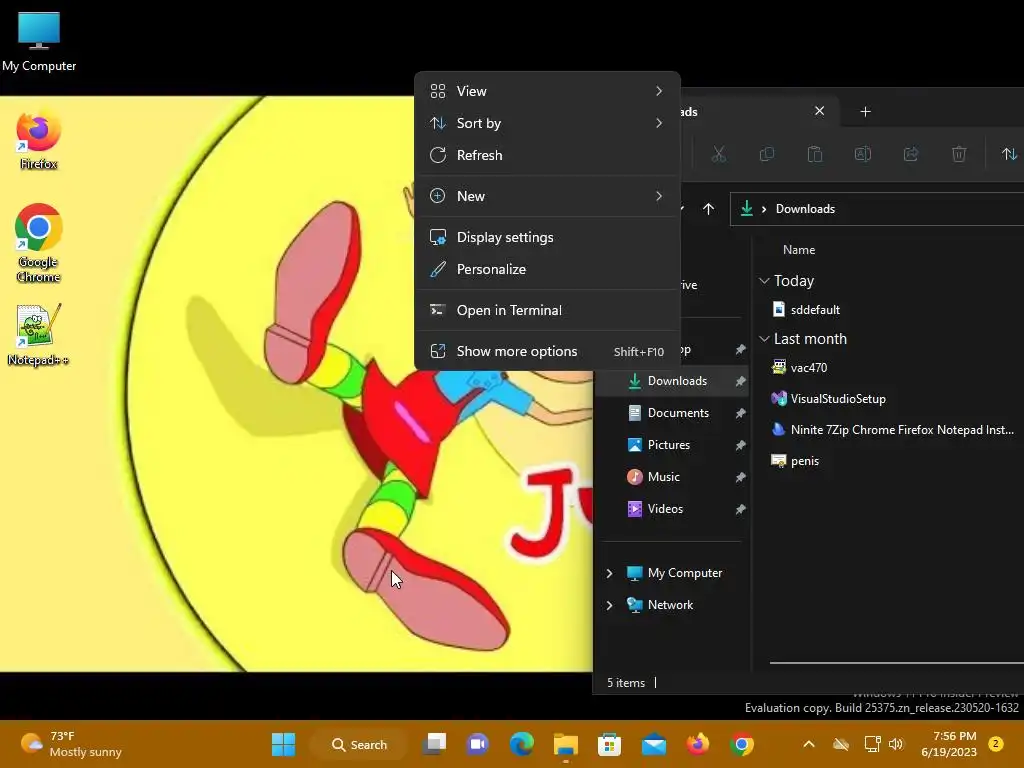Open Task View from the taskbar

click(434, 744)
